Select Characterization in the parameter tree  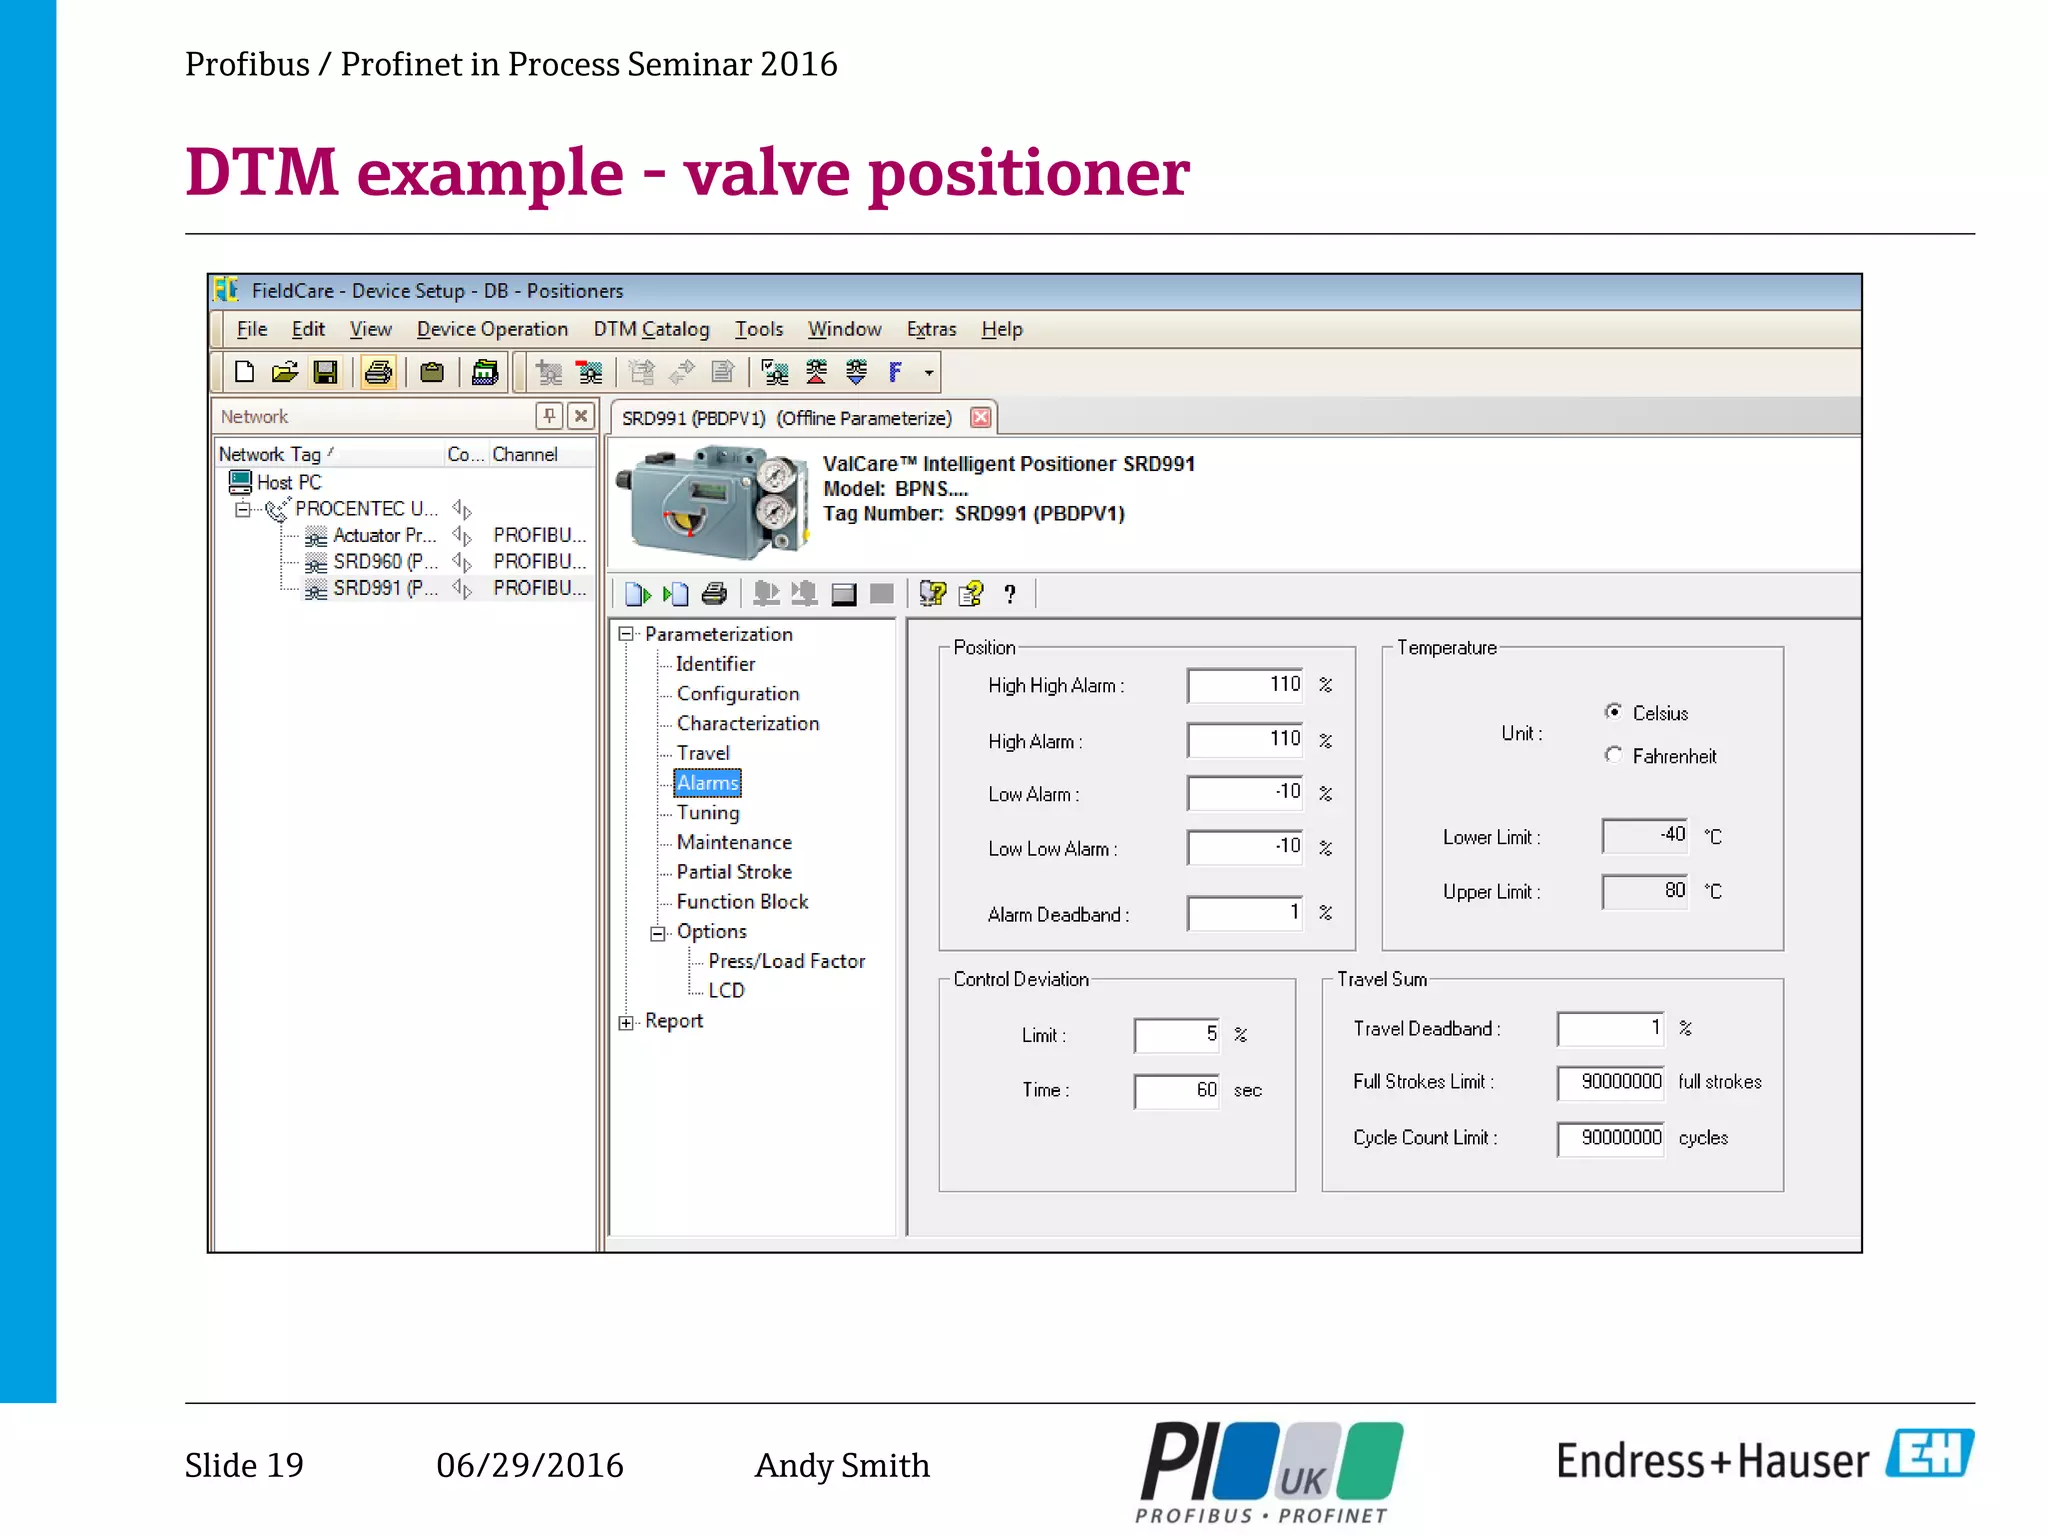pyautogui.click(x=748, y=723)
